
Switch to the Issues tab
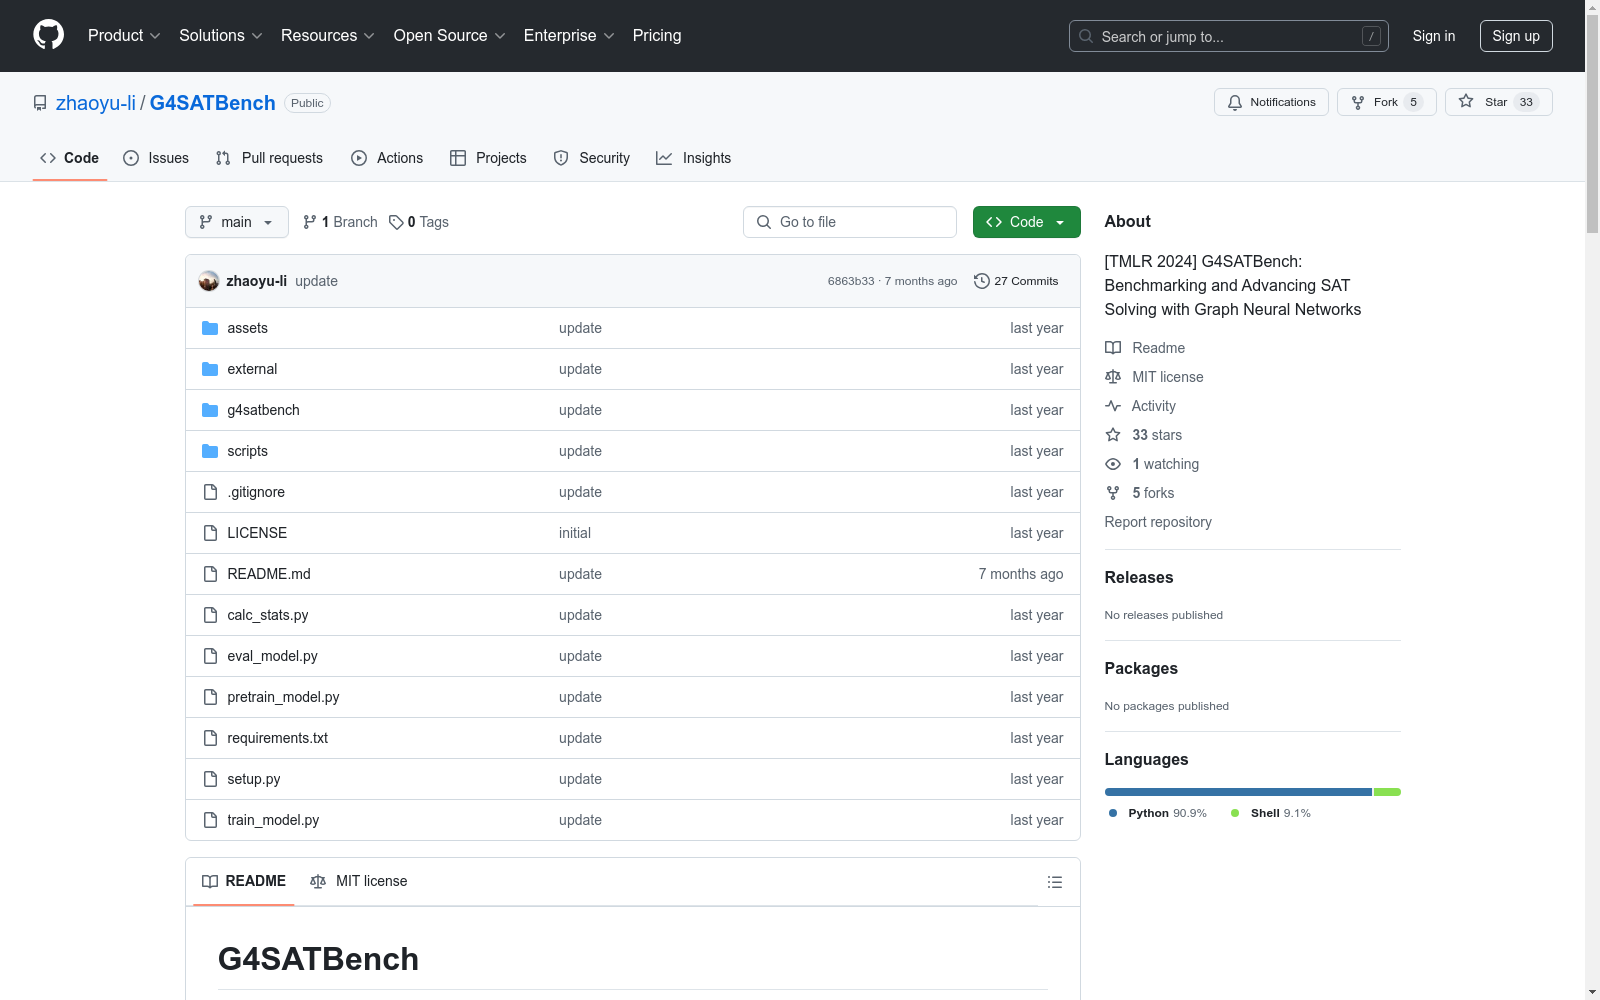coord(156,158)
